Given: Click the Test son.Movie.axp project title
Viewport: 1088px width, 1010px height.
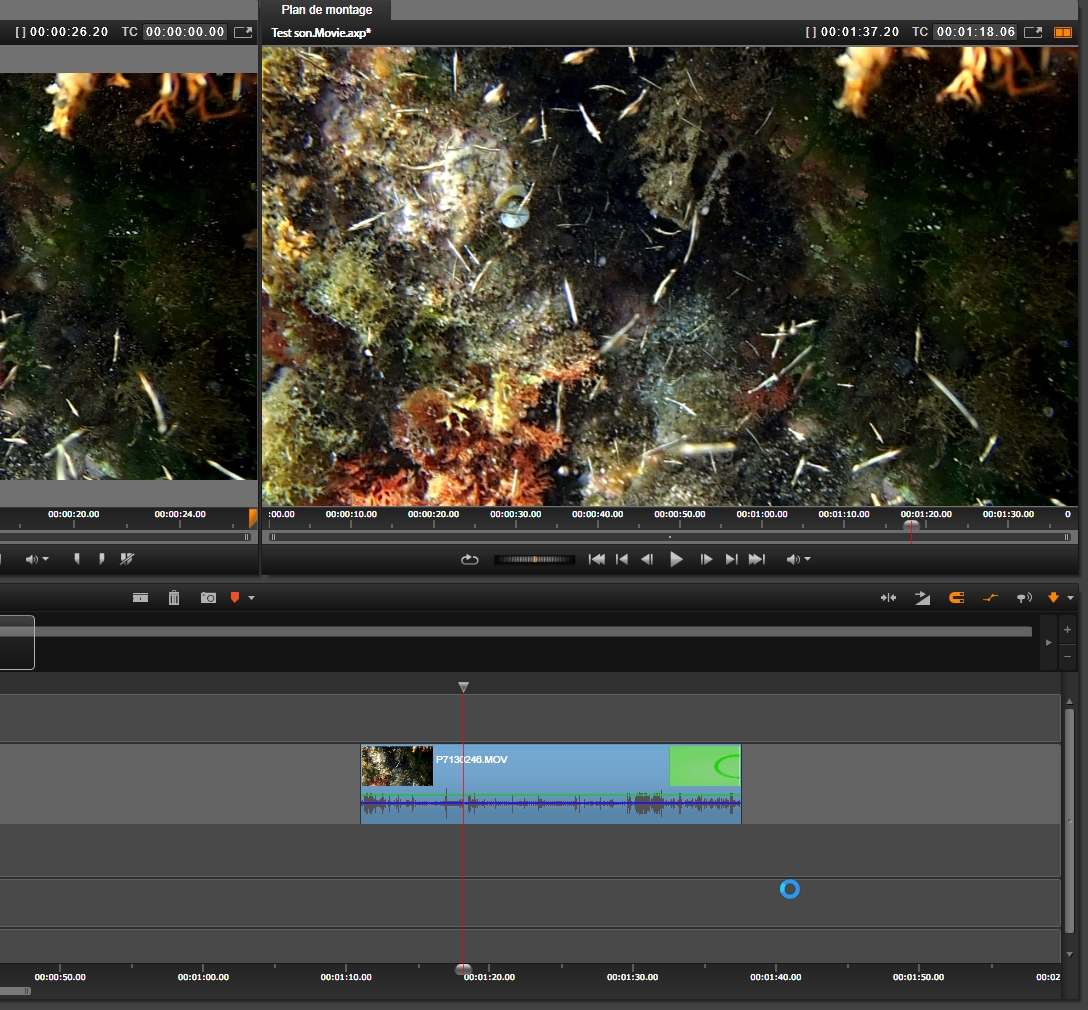Looking at the screenshot, I should (321, 33).
